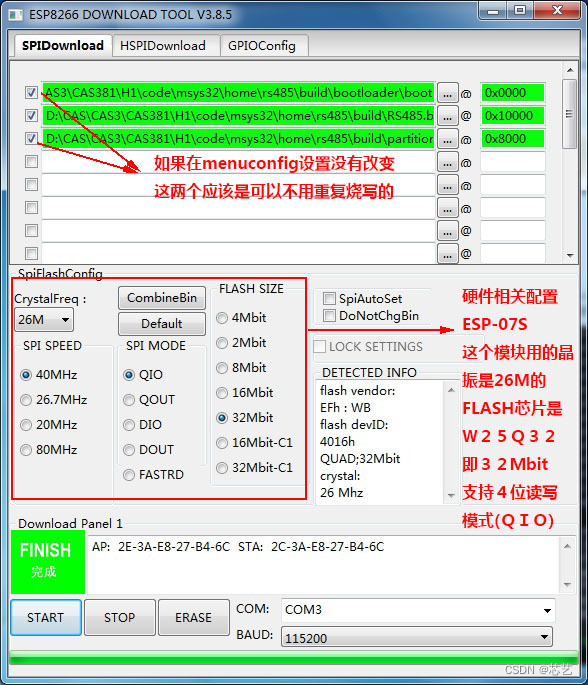Viewport: 588px width, 685px height.
Task: Enable the DoNotChgBin checkbox
Action: [x=329, y=315]
